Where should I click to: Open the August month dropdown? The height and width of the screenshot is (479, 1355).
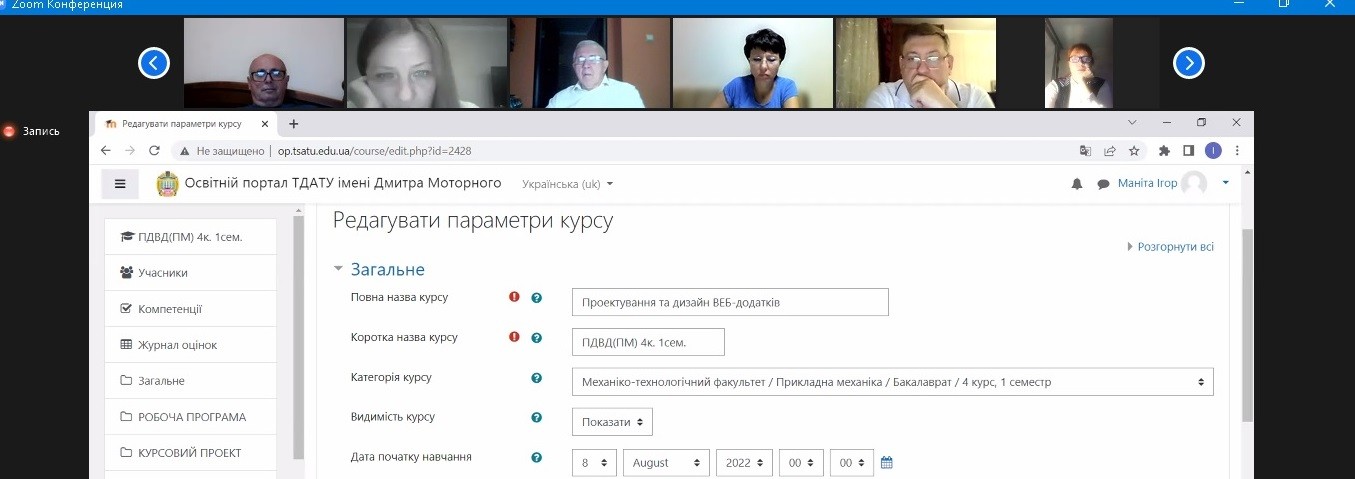pyautogui.click(x=666, y=463)
